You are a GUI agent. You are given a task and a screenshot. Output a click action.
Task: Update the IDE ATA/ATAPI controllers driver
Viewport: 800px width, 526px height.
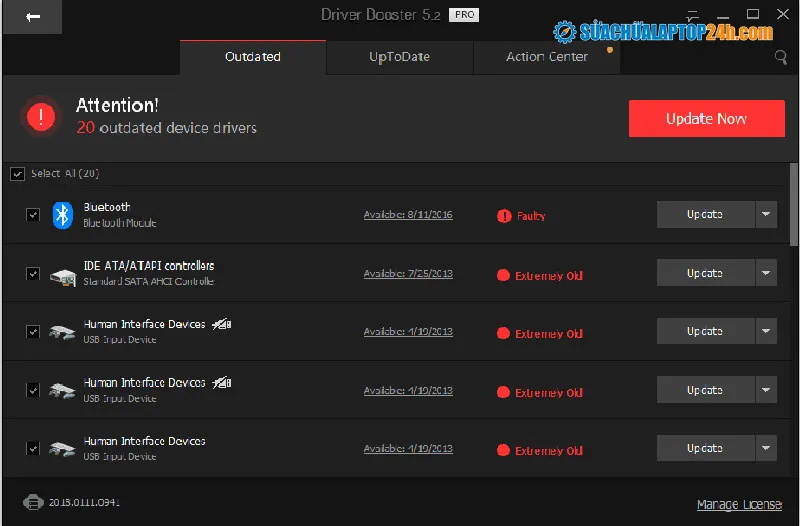[705, 273]
